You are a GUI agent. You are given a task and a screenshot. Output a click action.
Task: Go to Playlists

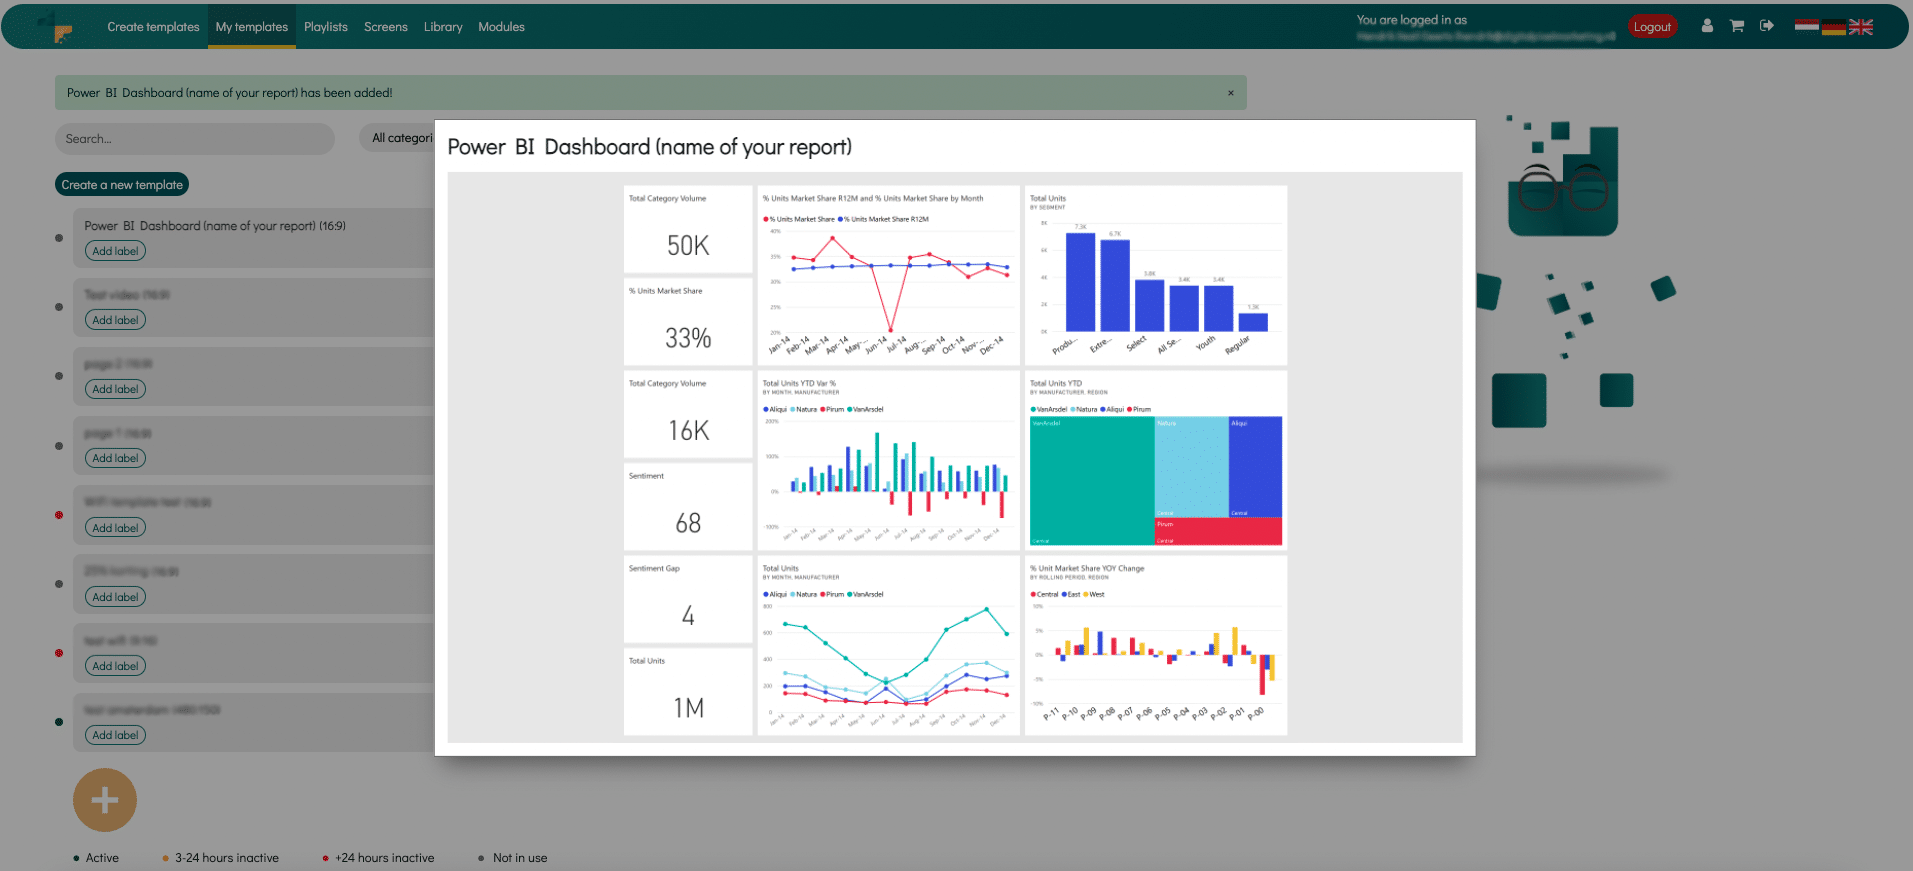pyautogui.click(x=326, y=27)
